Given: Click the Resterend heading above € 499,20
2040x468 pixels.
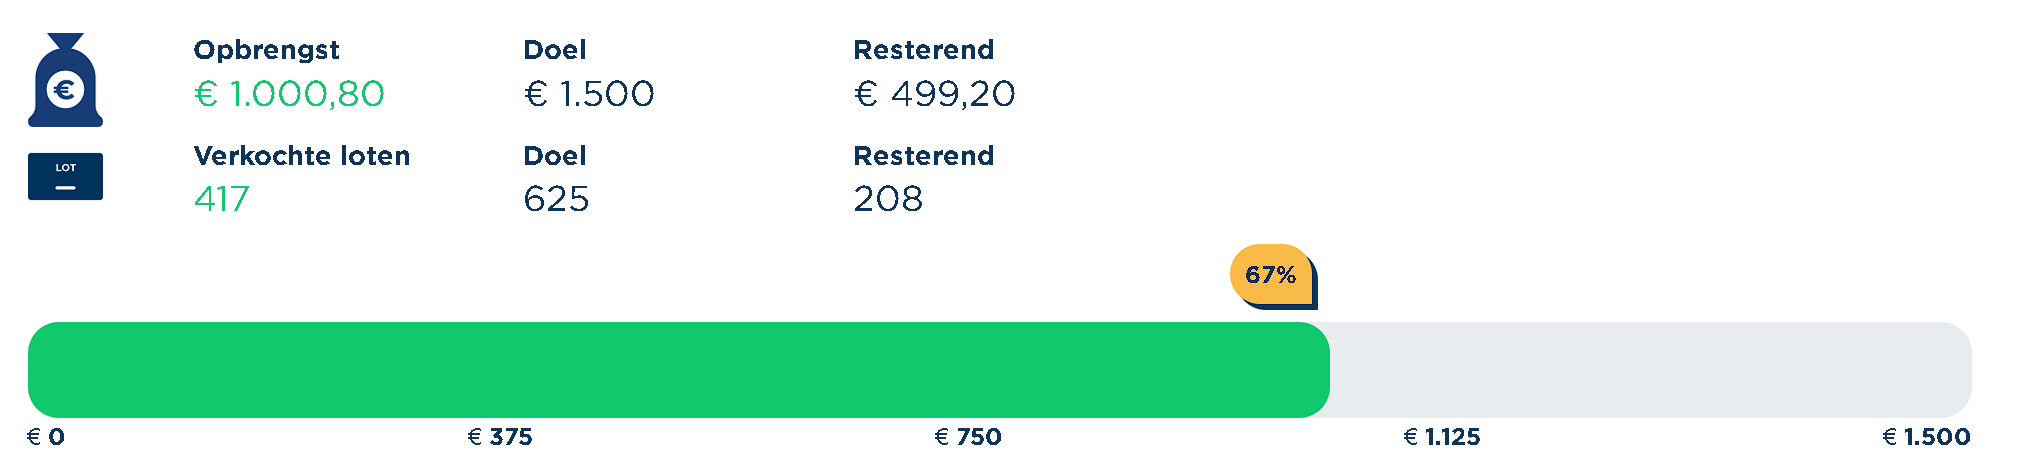Looking at the screenshot, I should (923, 50).
